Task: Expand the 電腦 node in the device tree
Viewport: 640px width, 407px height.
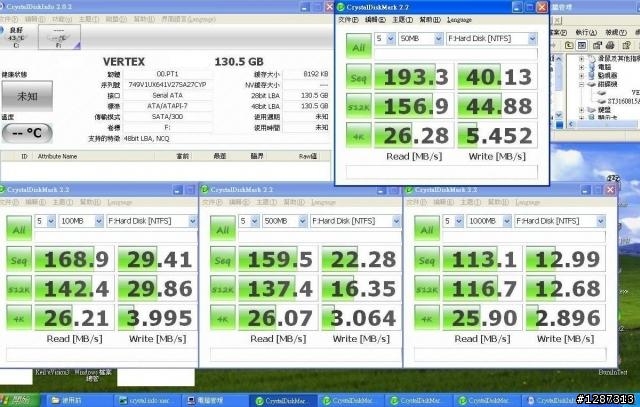Action: [581, 67]
